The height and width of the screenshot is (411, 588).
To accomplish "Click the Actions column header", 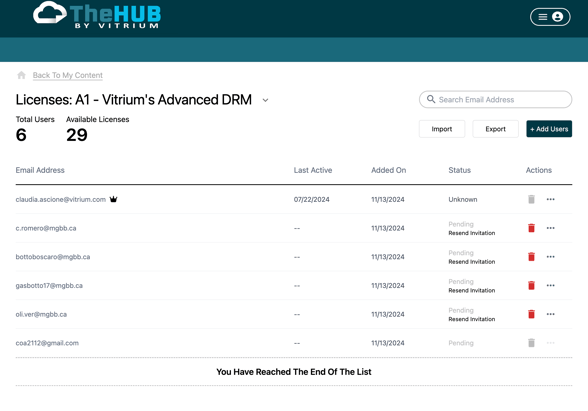I will [x=538, y=170].
